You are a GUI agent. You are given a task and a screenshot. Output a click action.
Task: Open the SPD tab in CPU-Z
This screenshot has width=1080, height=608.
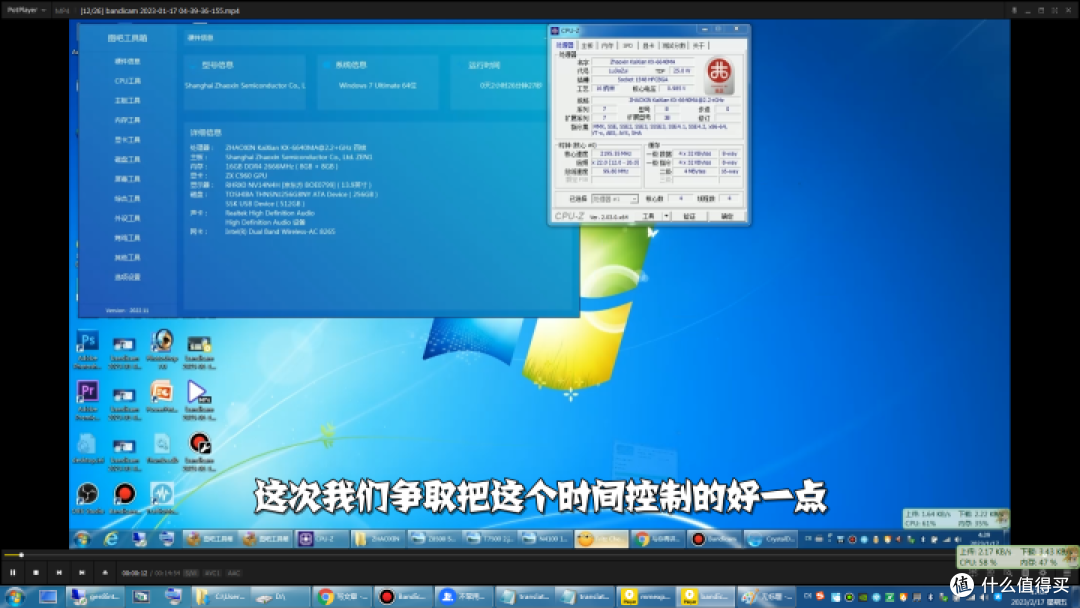tap(627, 45)
